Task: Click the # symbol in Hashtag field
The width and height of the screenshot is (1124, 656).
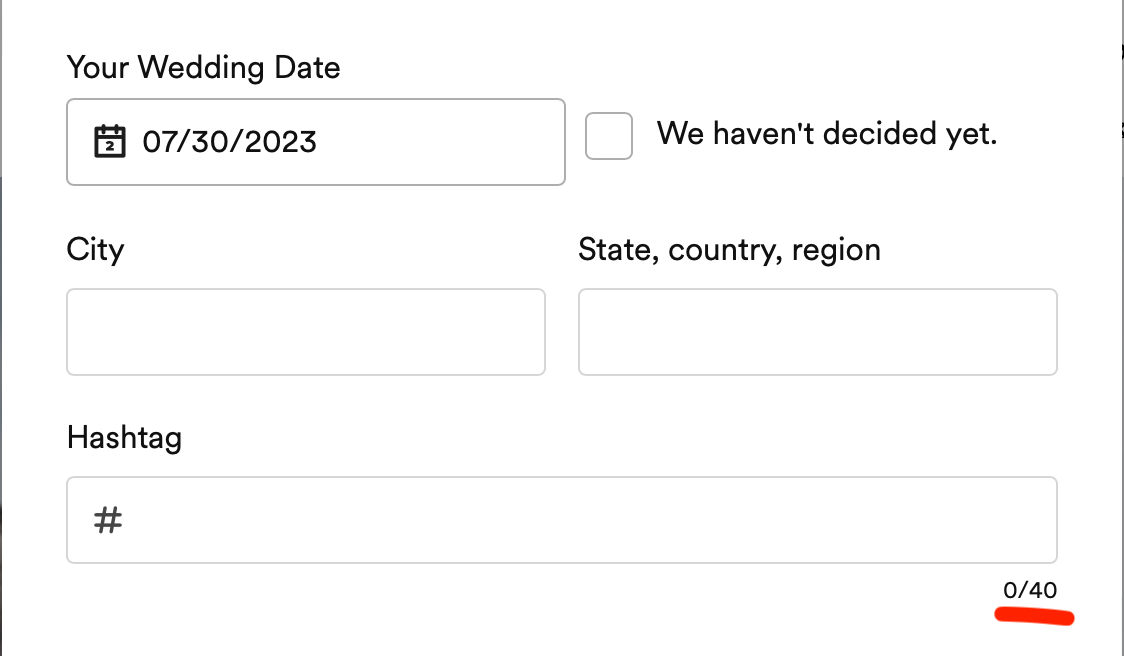Action: [x=108, y=520]
